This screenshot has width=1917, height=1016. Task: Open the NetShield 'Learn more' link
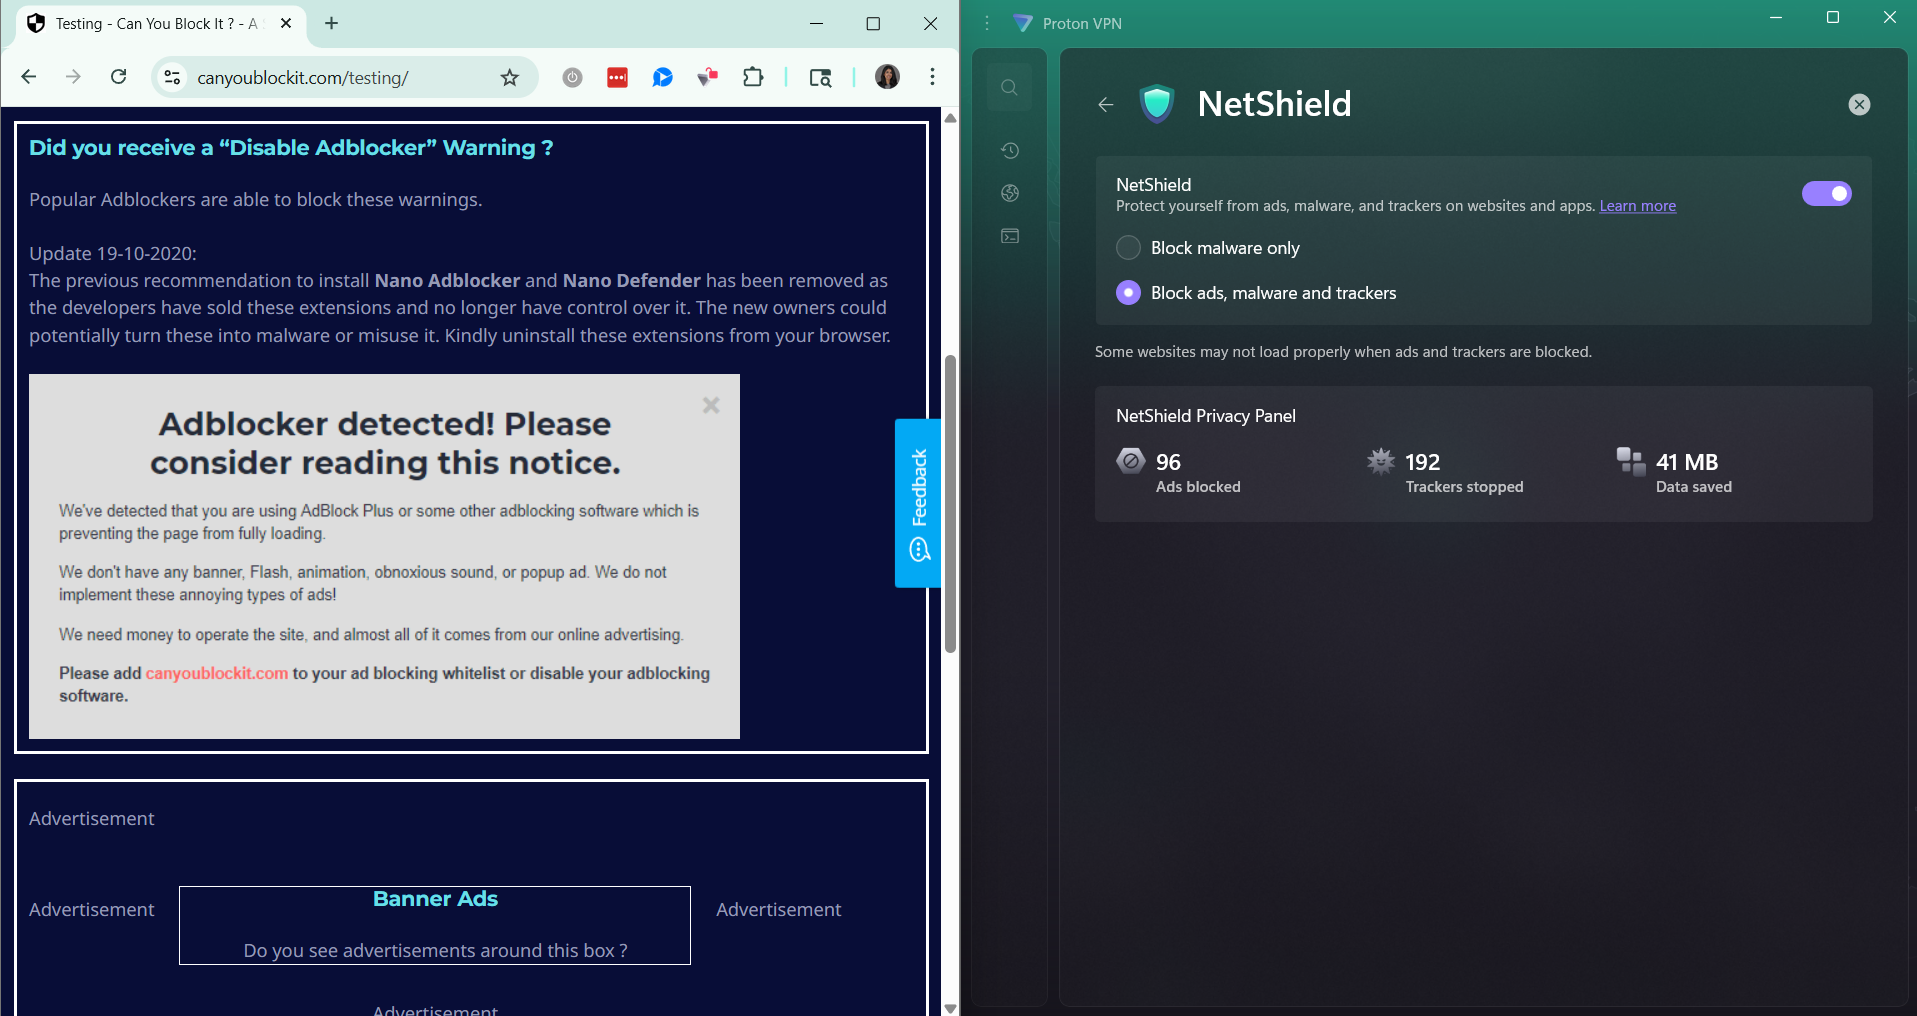point(1637,206)
